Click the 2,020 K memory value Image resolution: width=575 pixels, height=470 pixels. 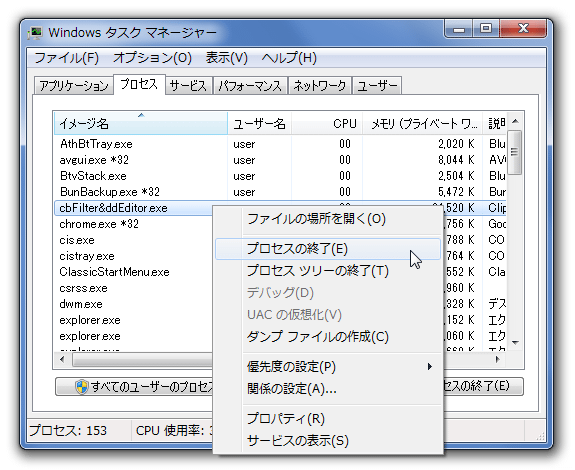[x=456, y=144]
